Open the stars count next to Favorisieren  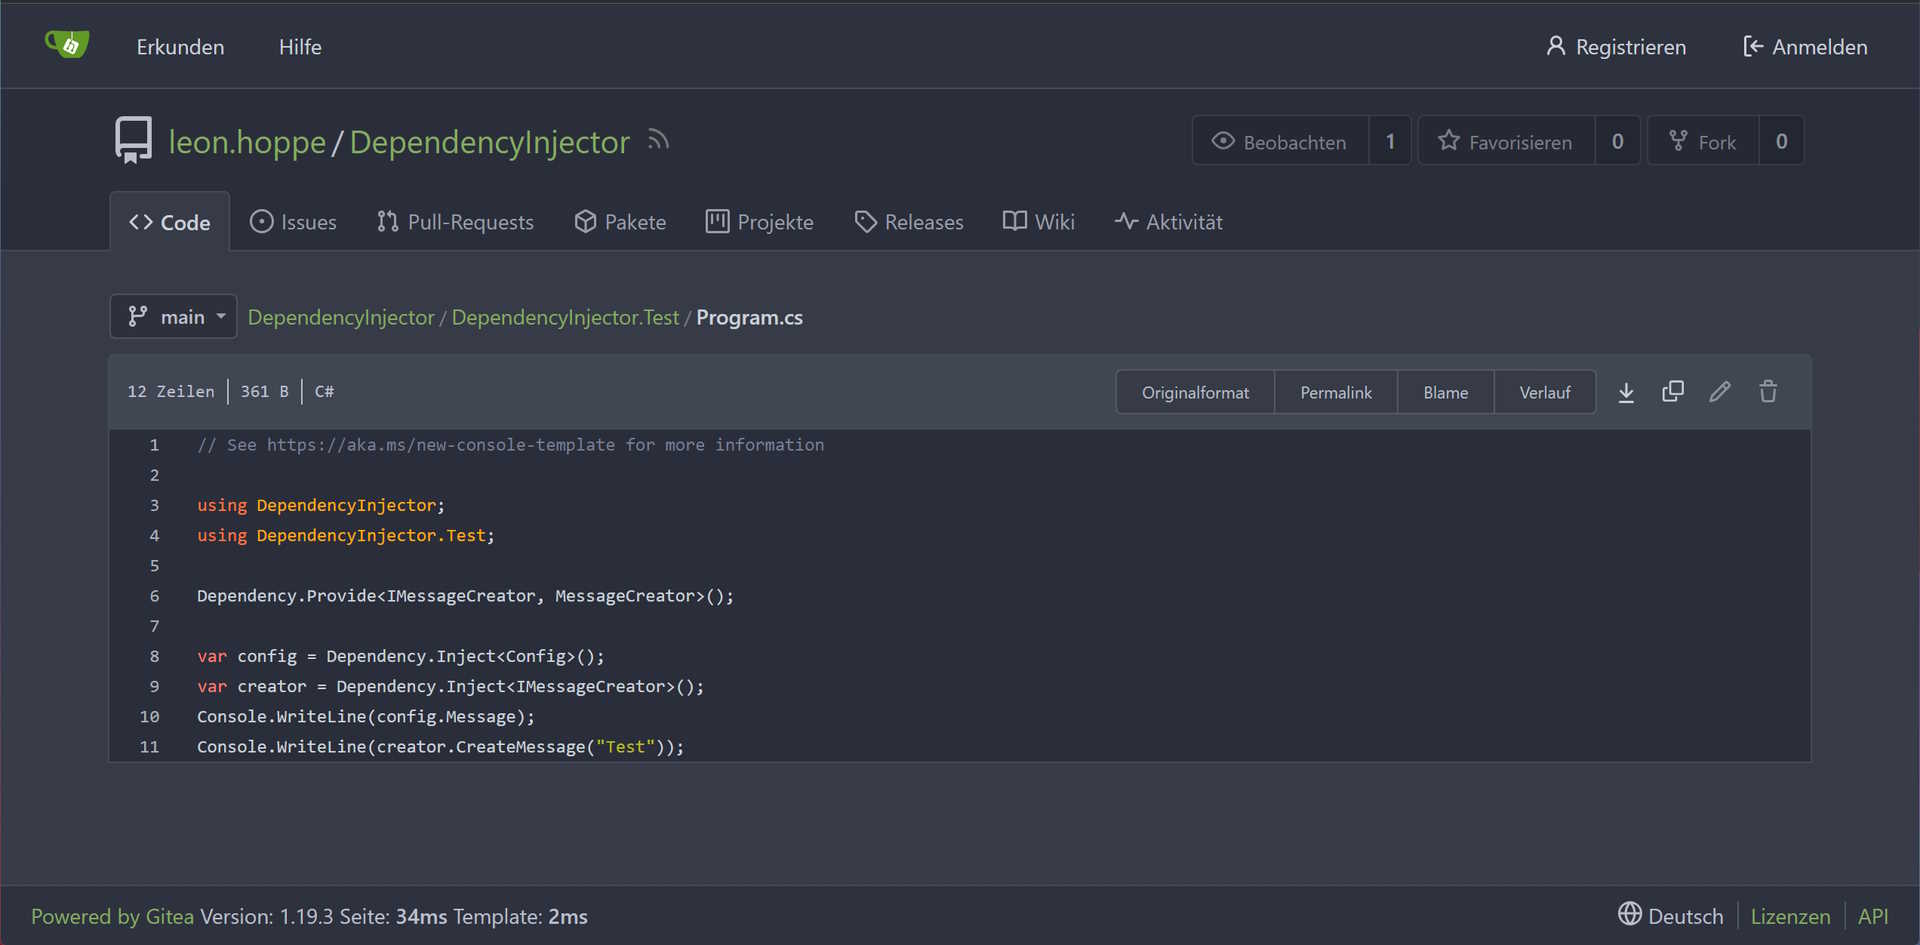point(1617,141)
